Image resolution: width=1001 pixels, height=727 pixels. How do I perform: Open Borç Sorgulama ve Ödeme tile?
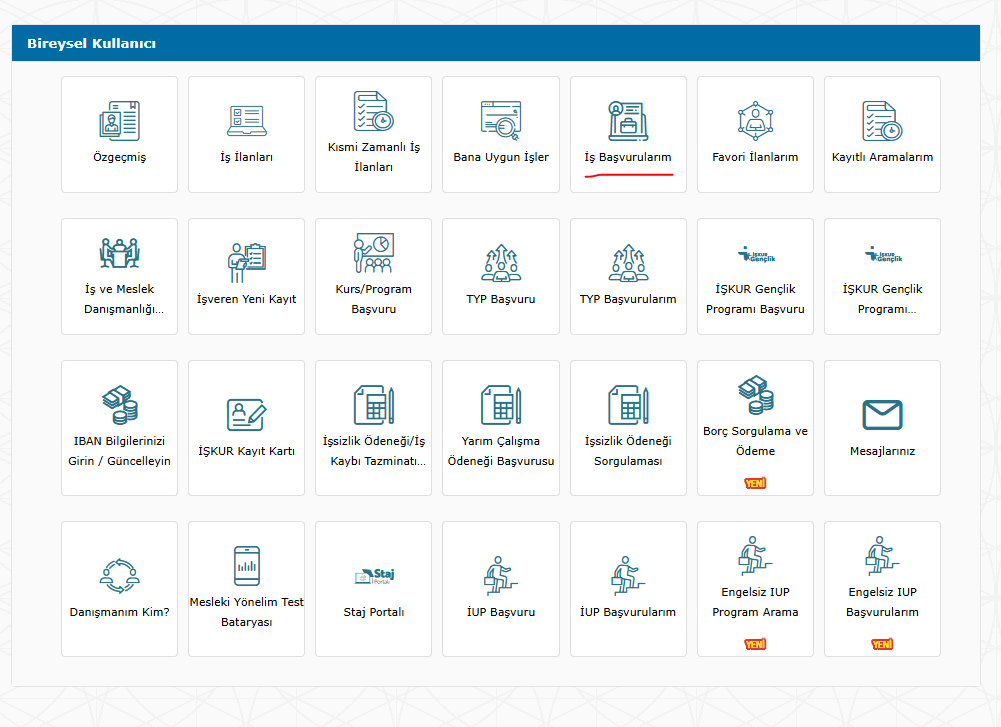755,427
